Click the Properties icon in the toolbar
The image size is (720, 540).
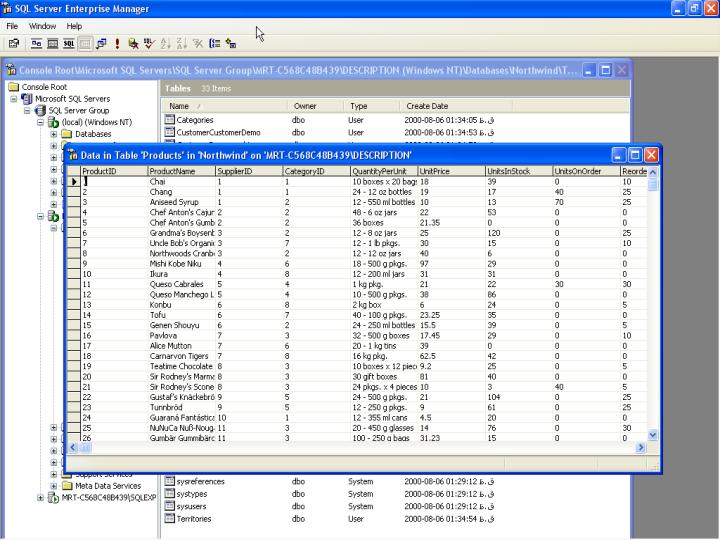(x=14, y=44)
